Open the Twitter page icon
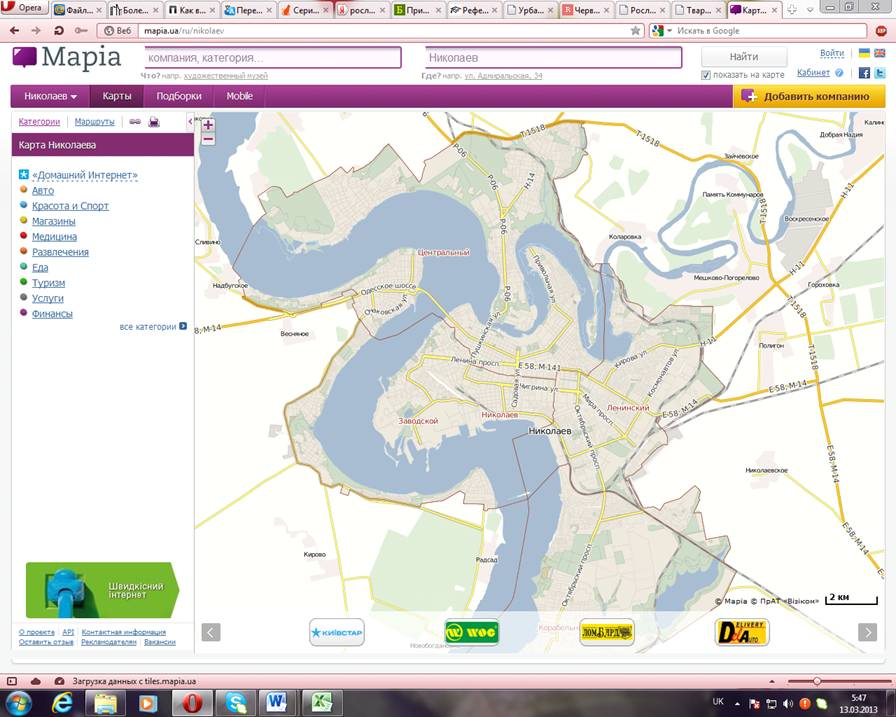 [879, 73]
